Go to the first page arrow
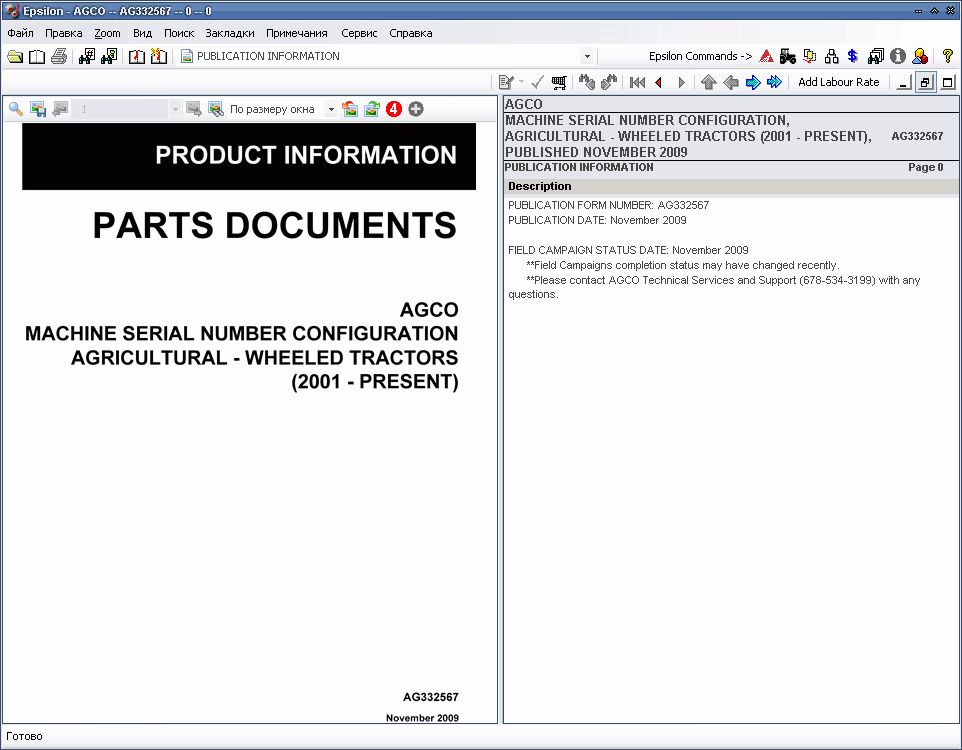Image resolution: width=962 pixels, height=750 pixels. [x=637, y=83]
